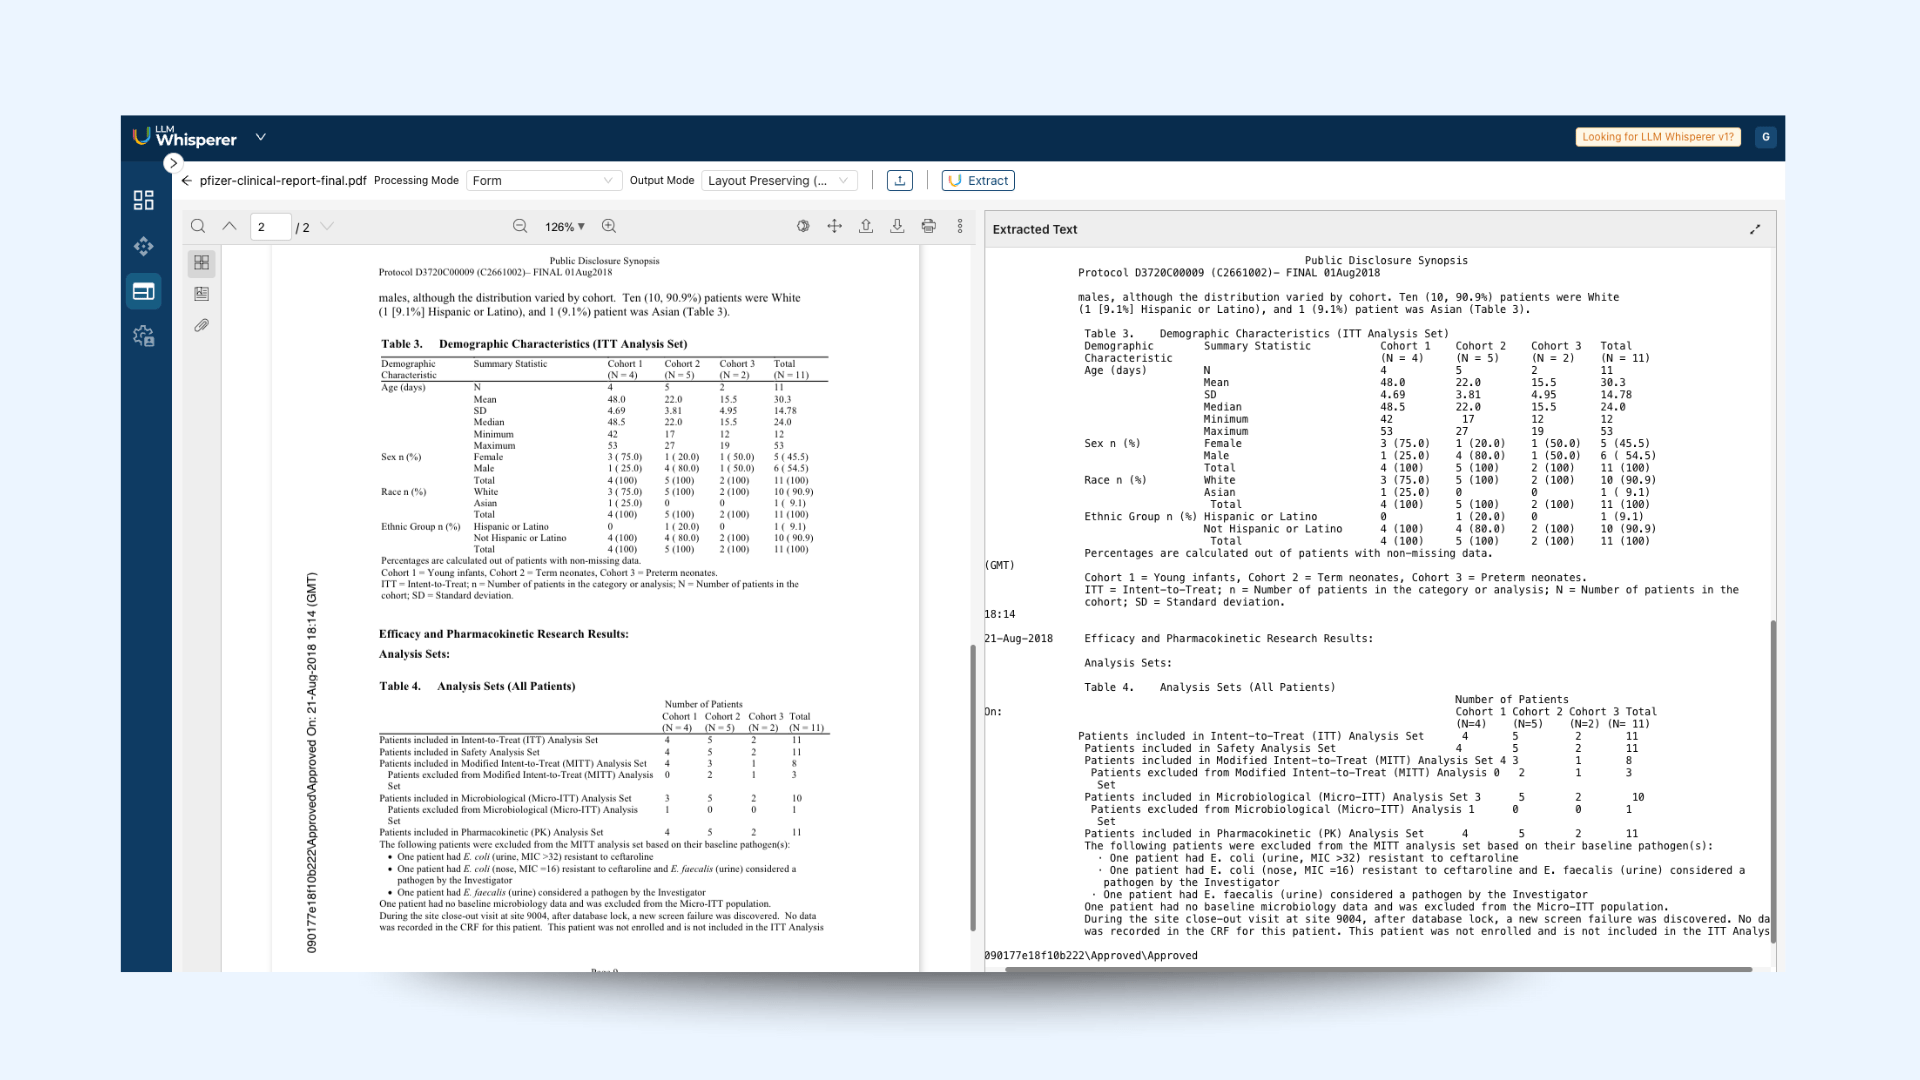The height and width of the screenshot is (1080, 1920).
Task: Expand the Extracted Text panel fullscreen
Action: tap(1757, 229)
